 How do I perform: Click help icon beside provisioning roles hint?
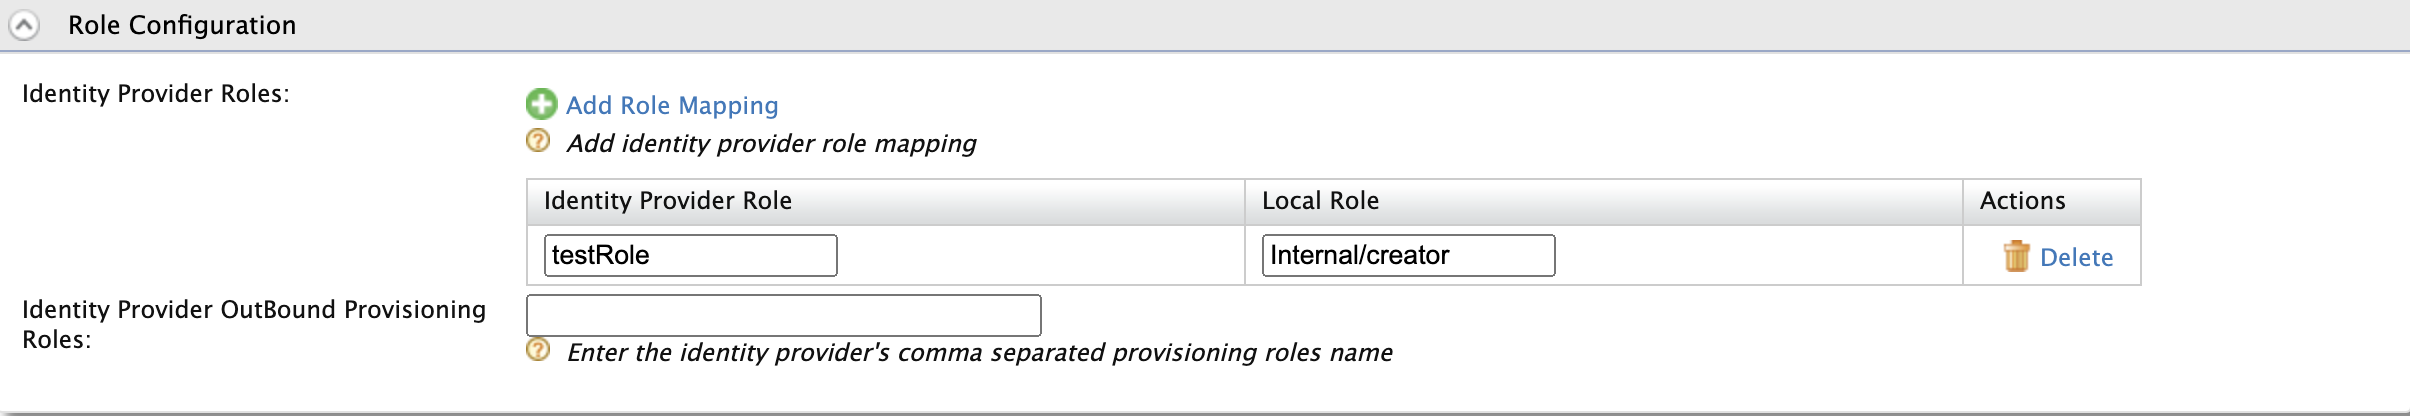(538, 350)
